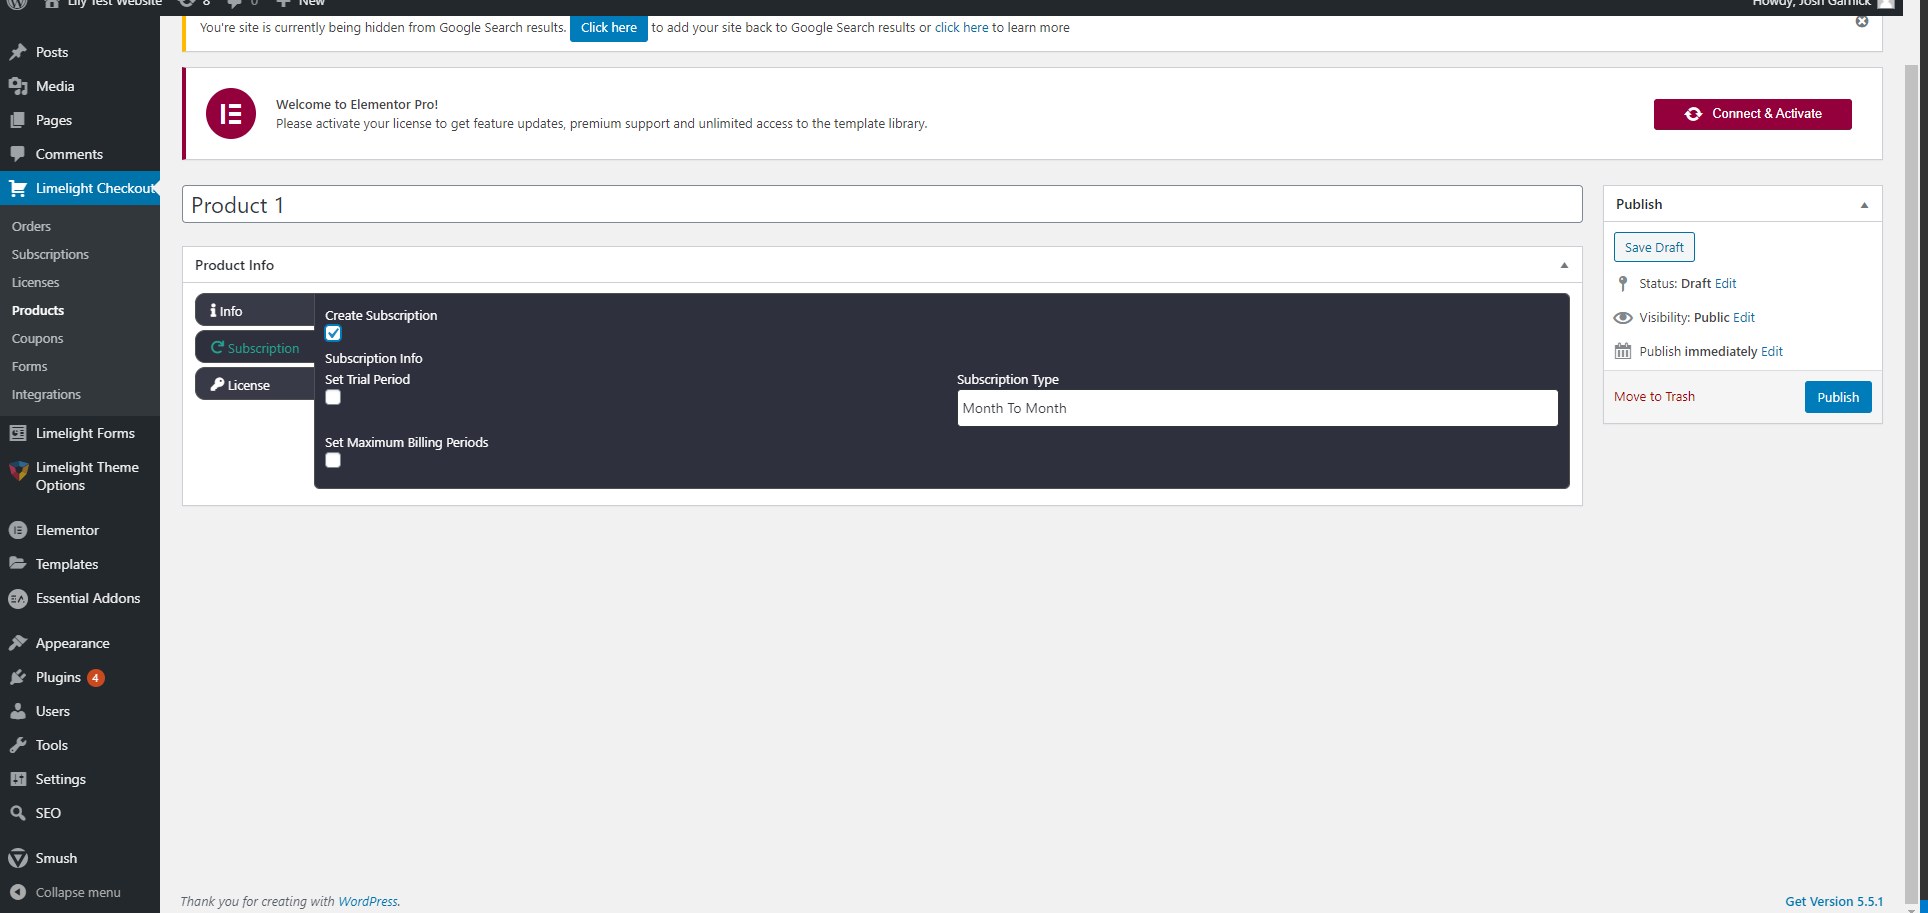Image resolution: width=1928 pixels, height=913 pixels.
Task: Open the Appearance paintbrush icon
Action: click(18, 643)
